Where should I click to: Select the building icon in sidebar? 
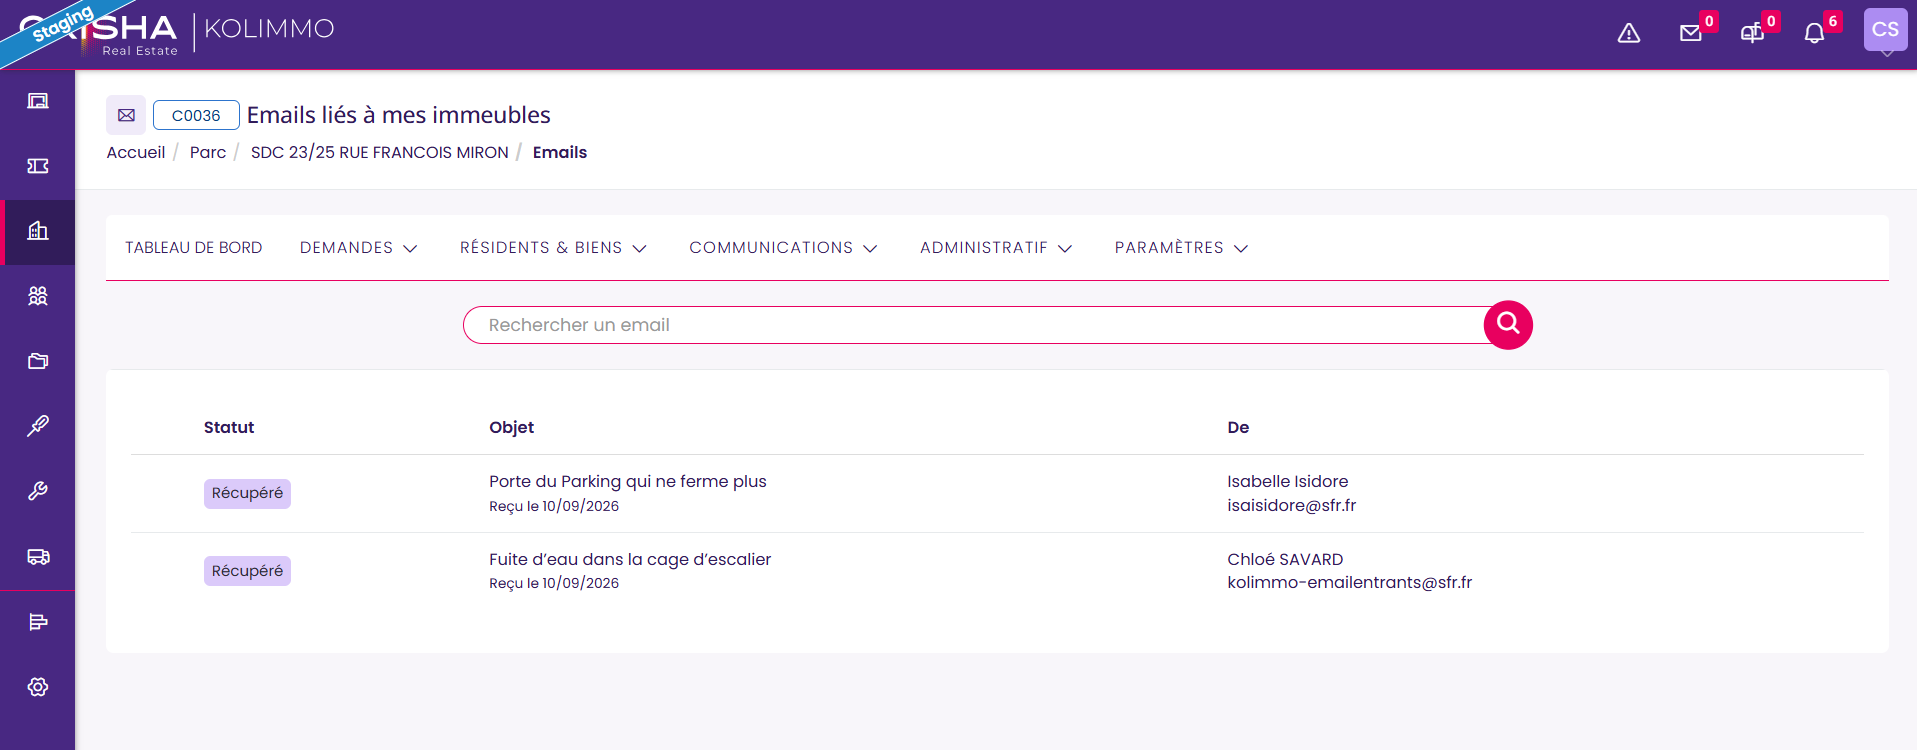pyautogui.click(x=38, y=231)
